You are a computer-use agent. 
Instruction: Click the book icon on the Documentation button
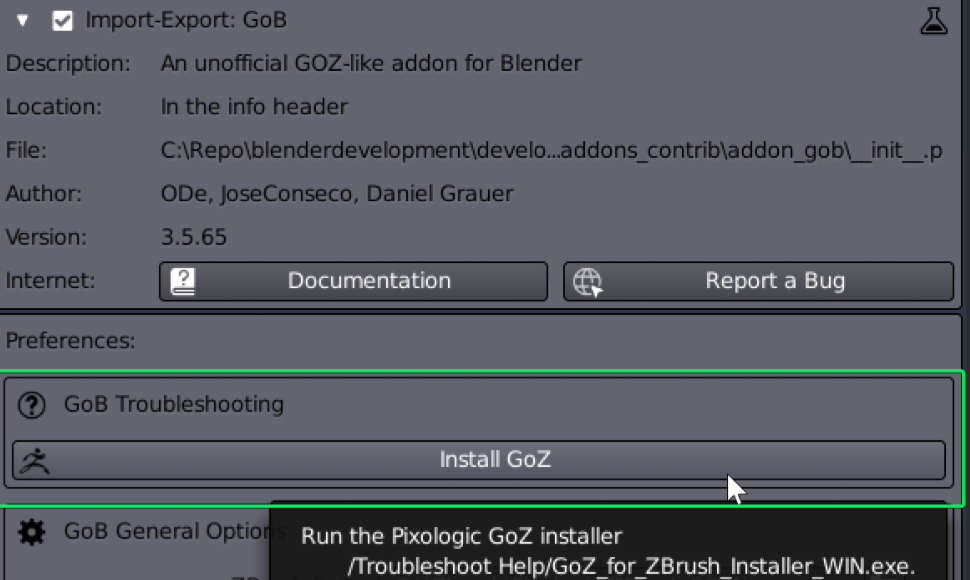[180, 280]
